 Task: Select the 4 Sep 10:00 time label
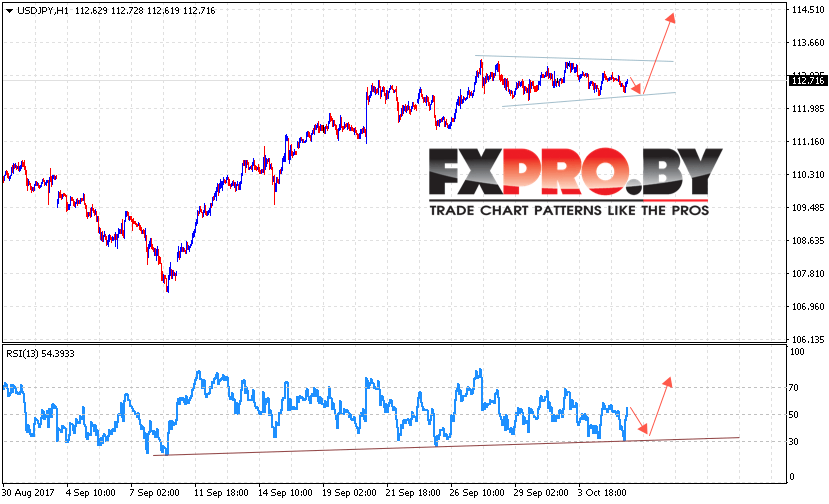pyautogui.click(x=90, y=492)
